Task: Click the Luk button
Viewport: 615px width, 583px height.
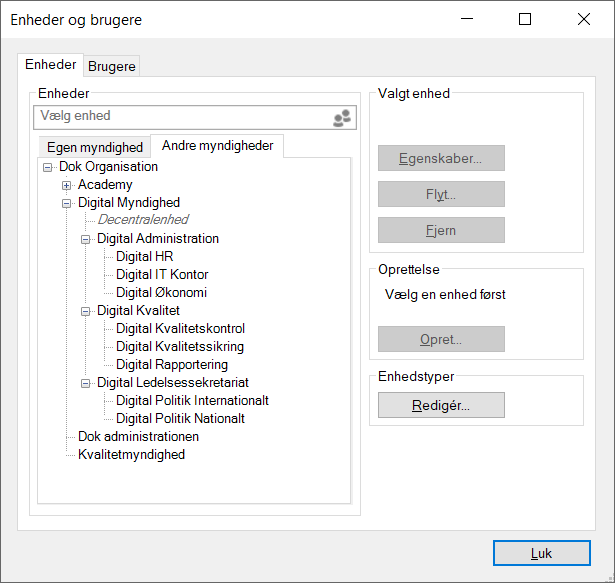Action: pyautogui.click(x=540, y=553)
